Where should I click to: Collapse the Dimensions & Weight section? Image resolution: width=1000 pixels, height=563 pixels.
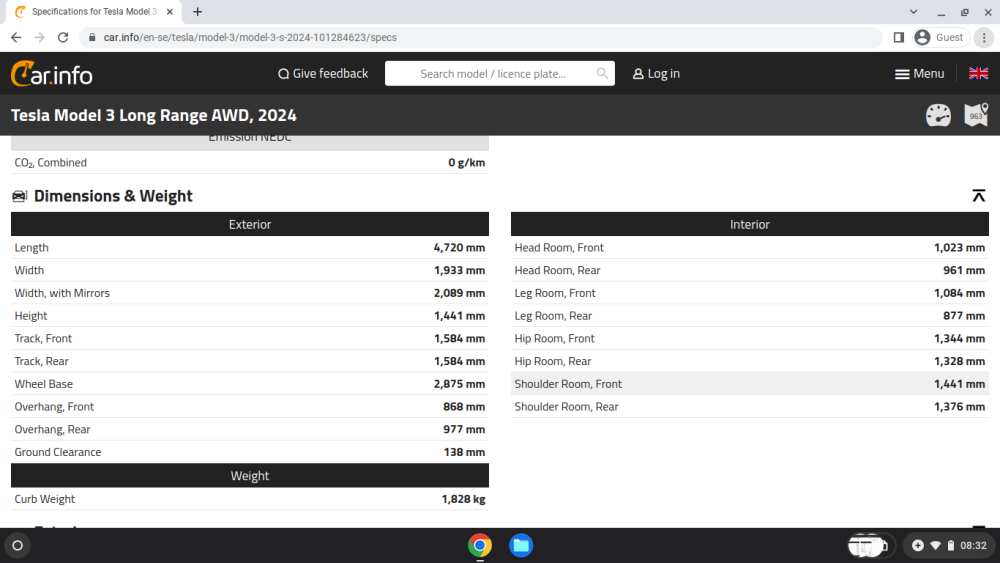tap(978, 196)
